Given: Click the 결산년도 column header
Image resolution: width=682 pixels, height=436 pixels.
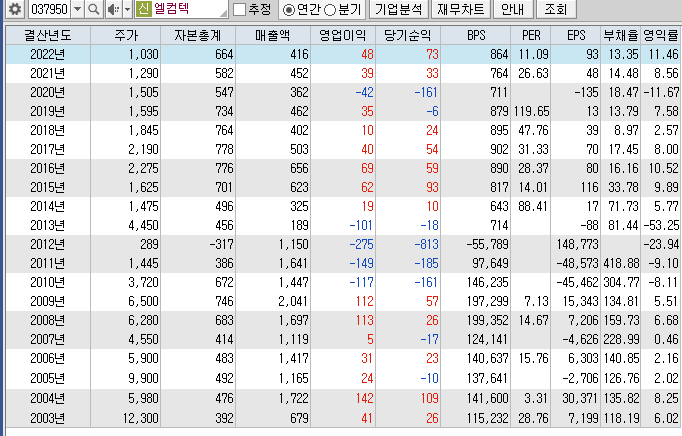Looking at the screenshot, I should pos(48,35).
